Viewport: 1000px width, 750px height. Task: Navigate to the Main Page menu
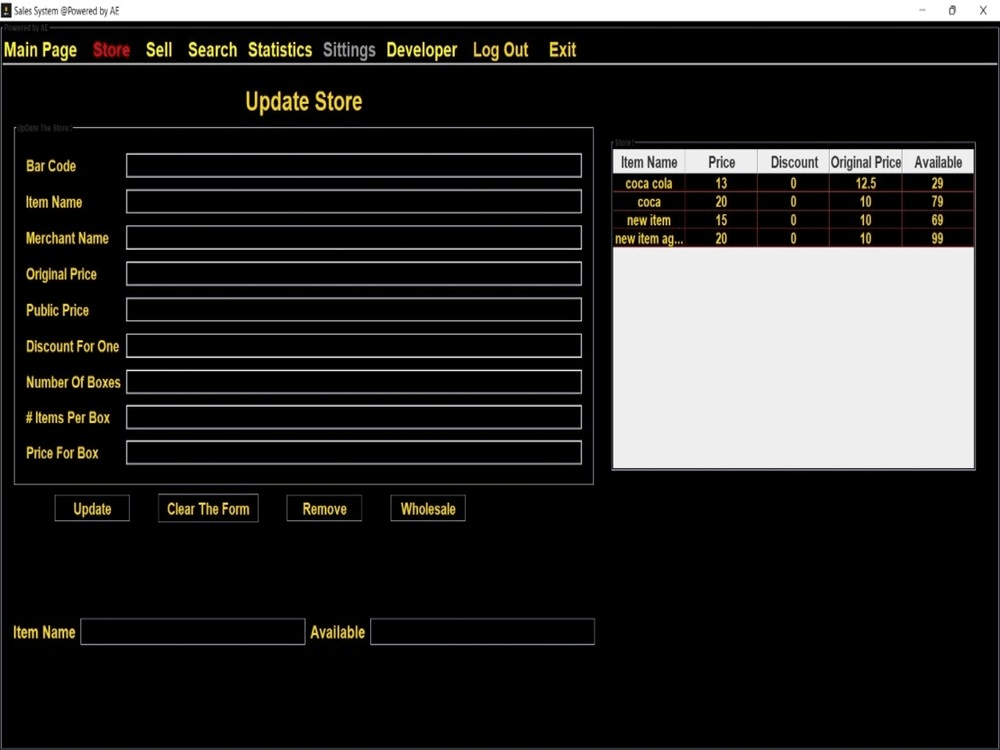[x=40, y=49]
